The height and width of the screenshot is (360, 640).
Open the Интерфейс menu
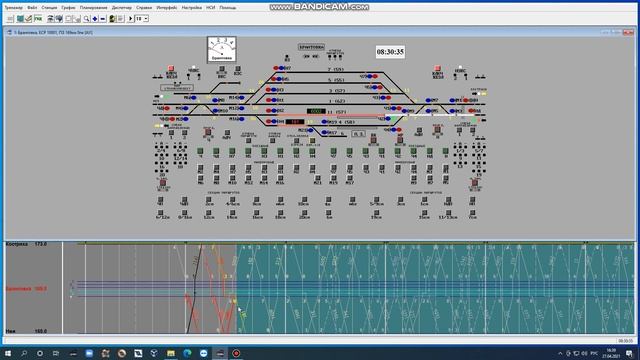click(x=167, y=7)
